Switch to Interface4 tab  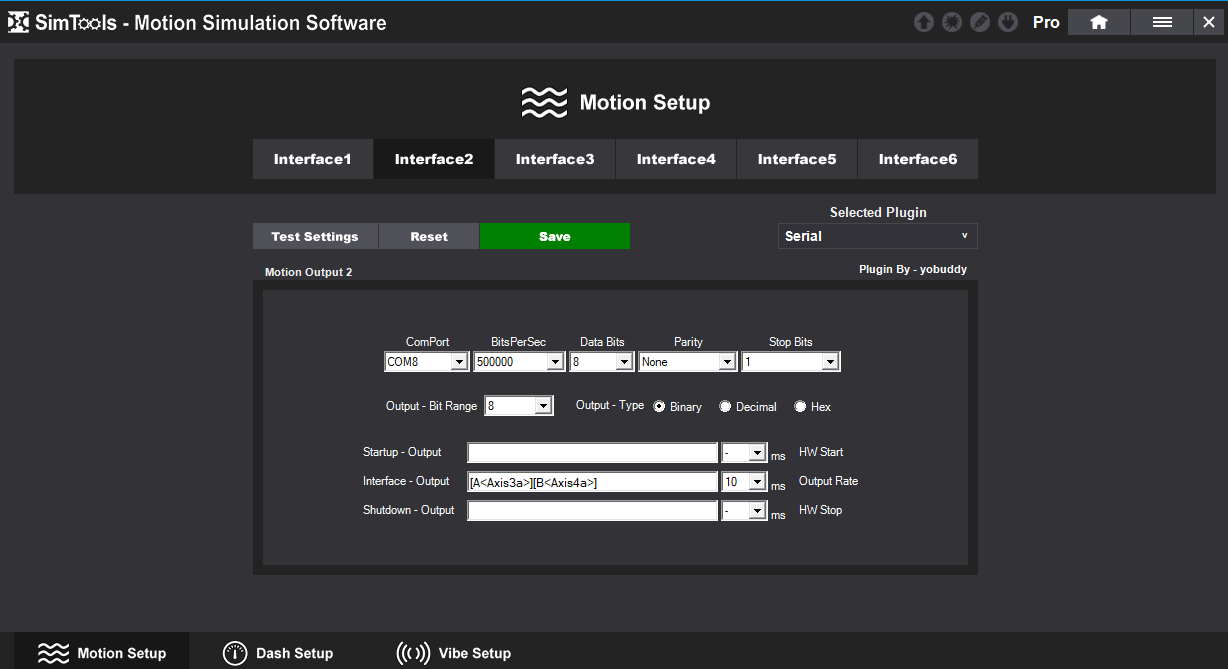pyautogui.click(x=676, y=159)
